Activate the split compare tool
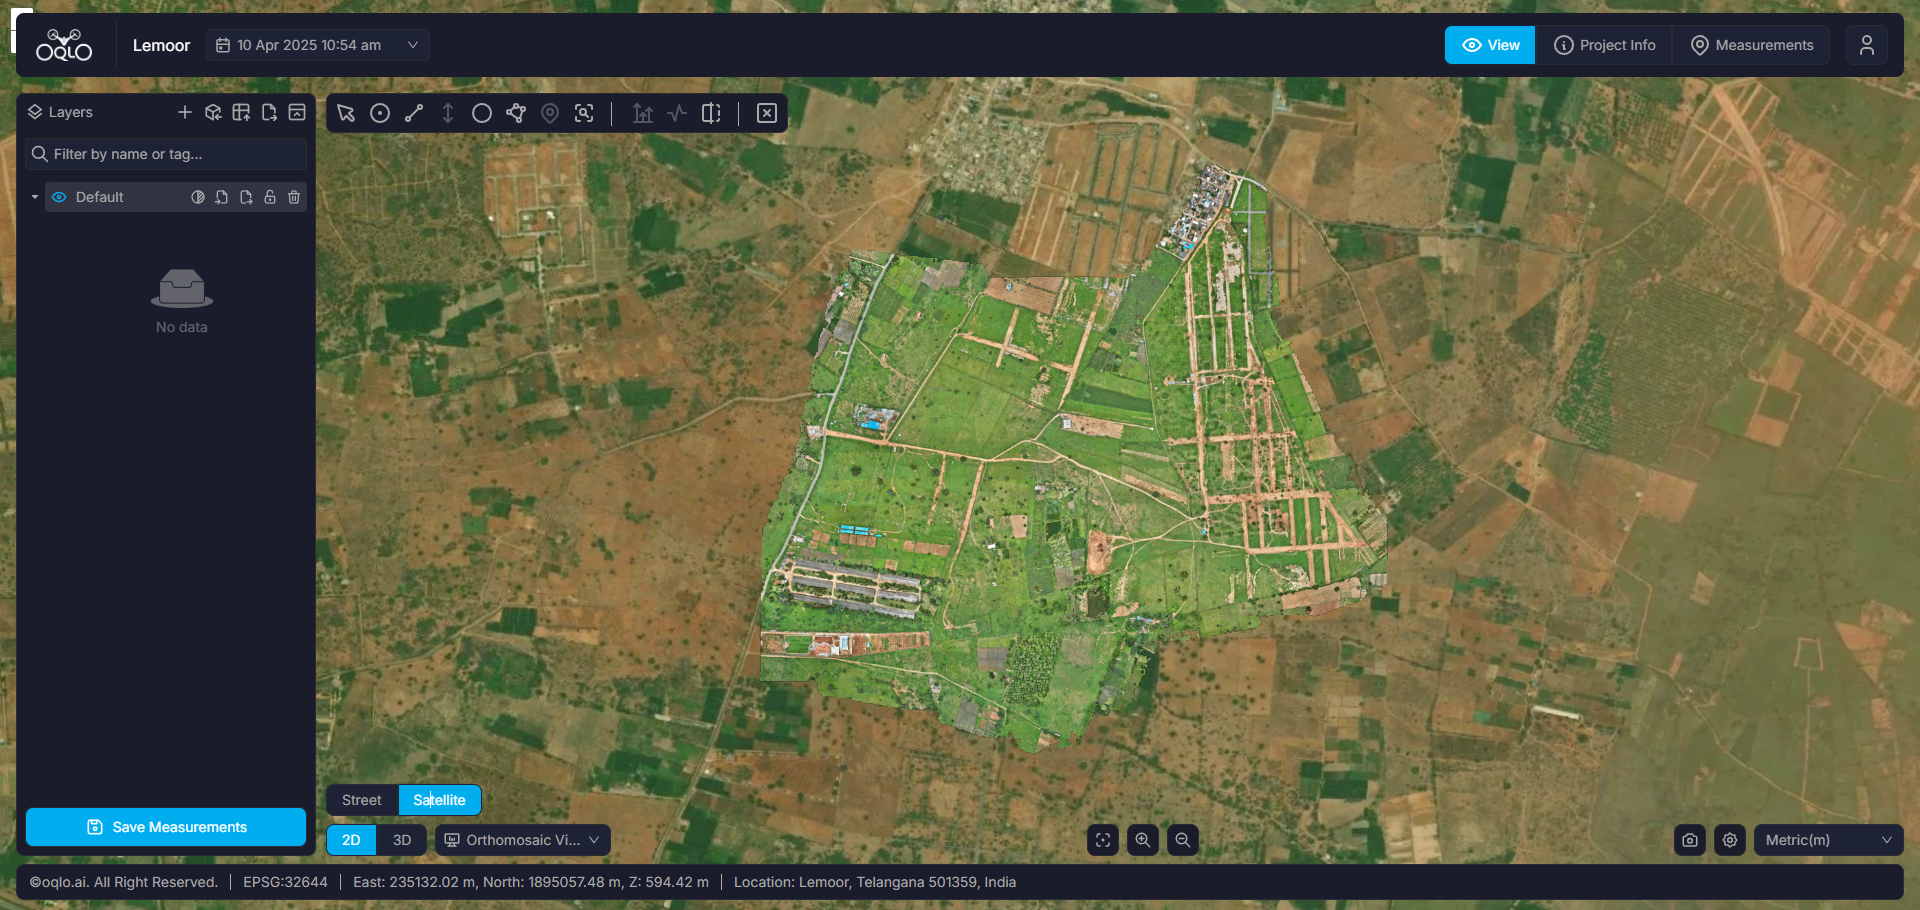 point(711,113)
